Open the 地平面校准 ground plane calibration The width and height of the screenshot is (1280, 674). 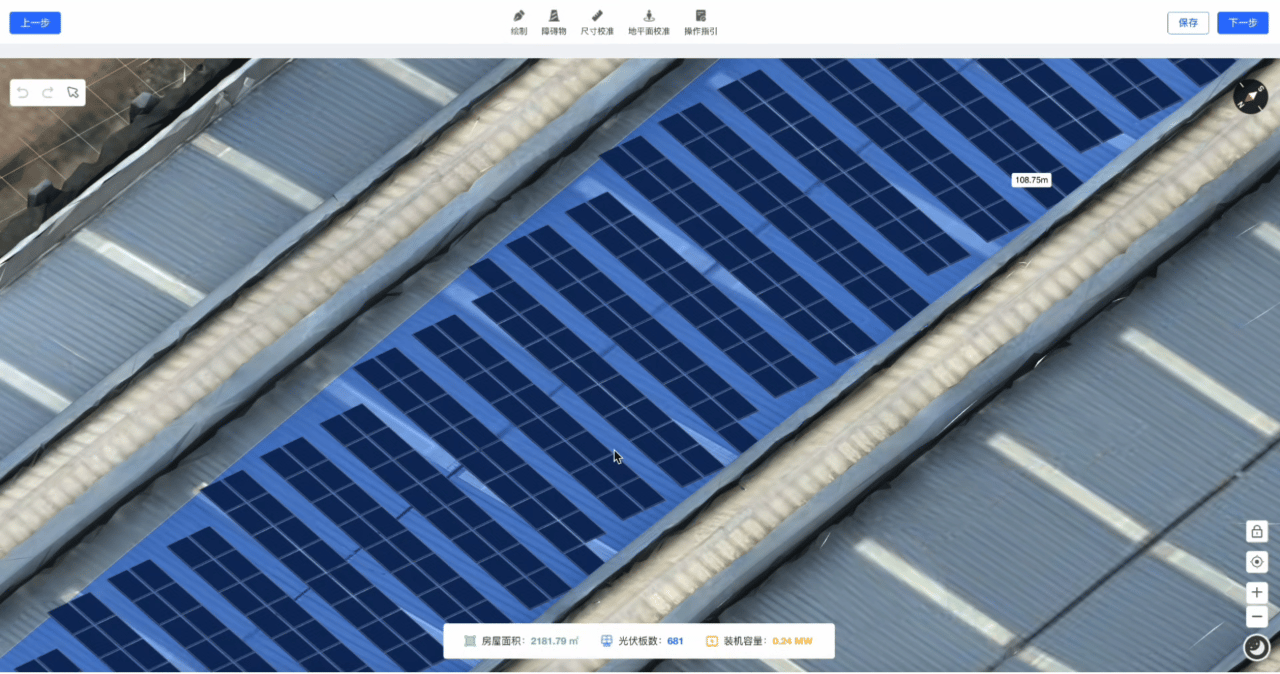point(649,22)
